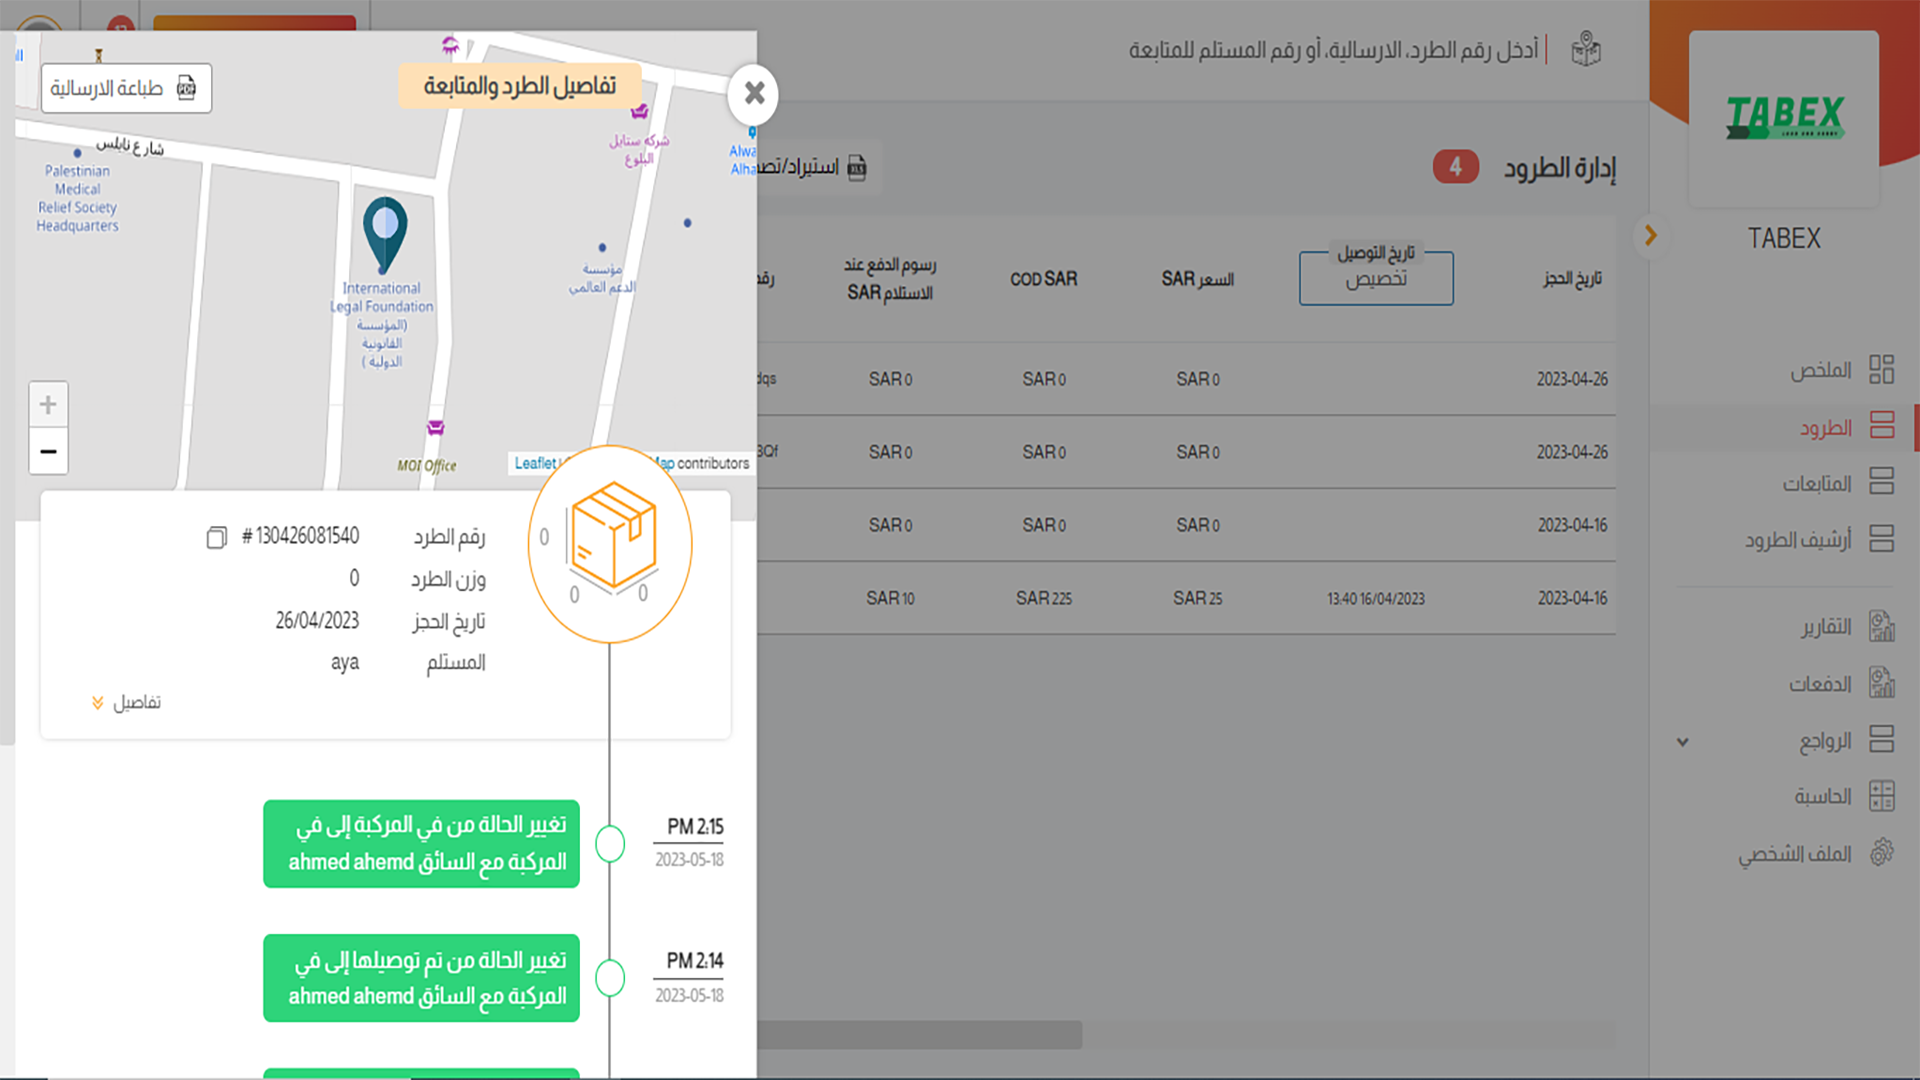Open the الملخص summary menu item

coord(1820,370)
